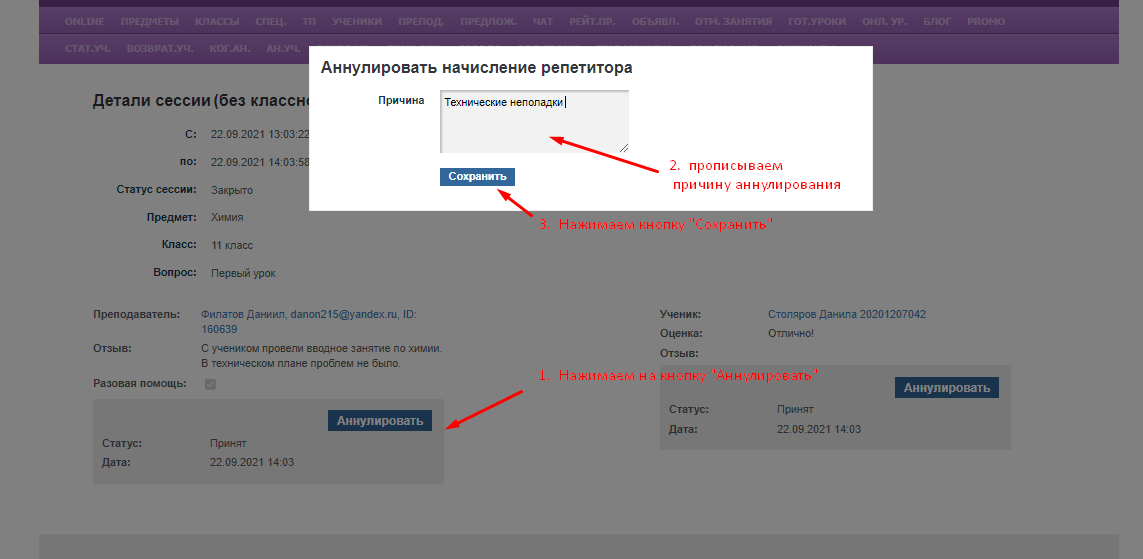Image resolution: width=1143 pixels, height=559 pixels.
Task: Go to the РЕЙТ.ПР. menu item
Action: [x=592, y=22]
